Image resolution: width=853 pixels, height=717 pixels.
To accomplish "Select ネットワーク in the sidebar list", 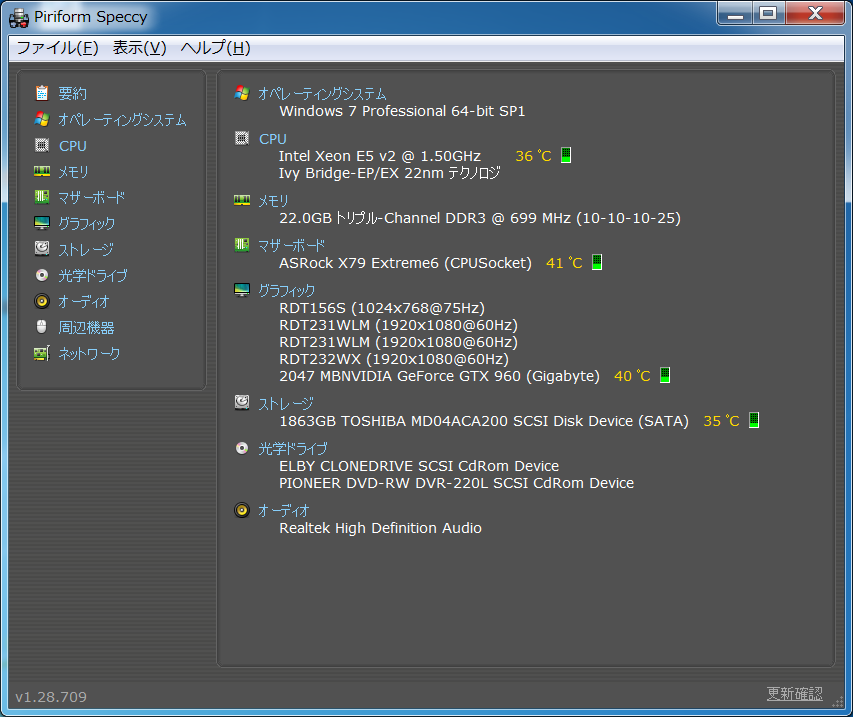I will coord(89,354).
